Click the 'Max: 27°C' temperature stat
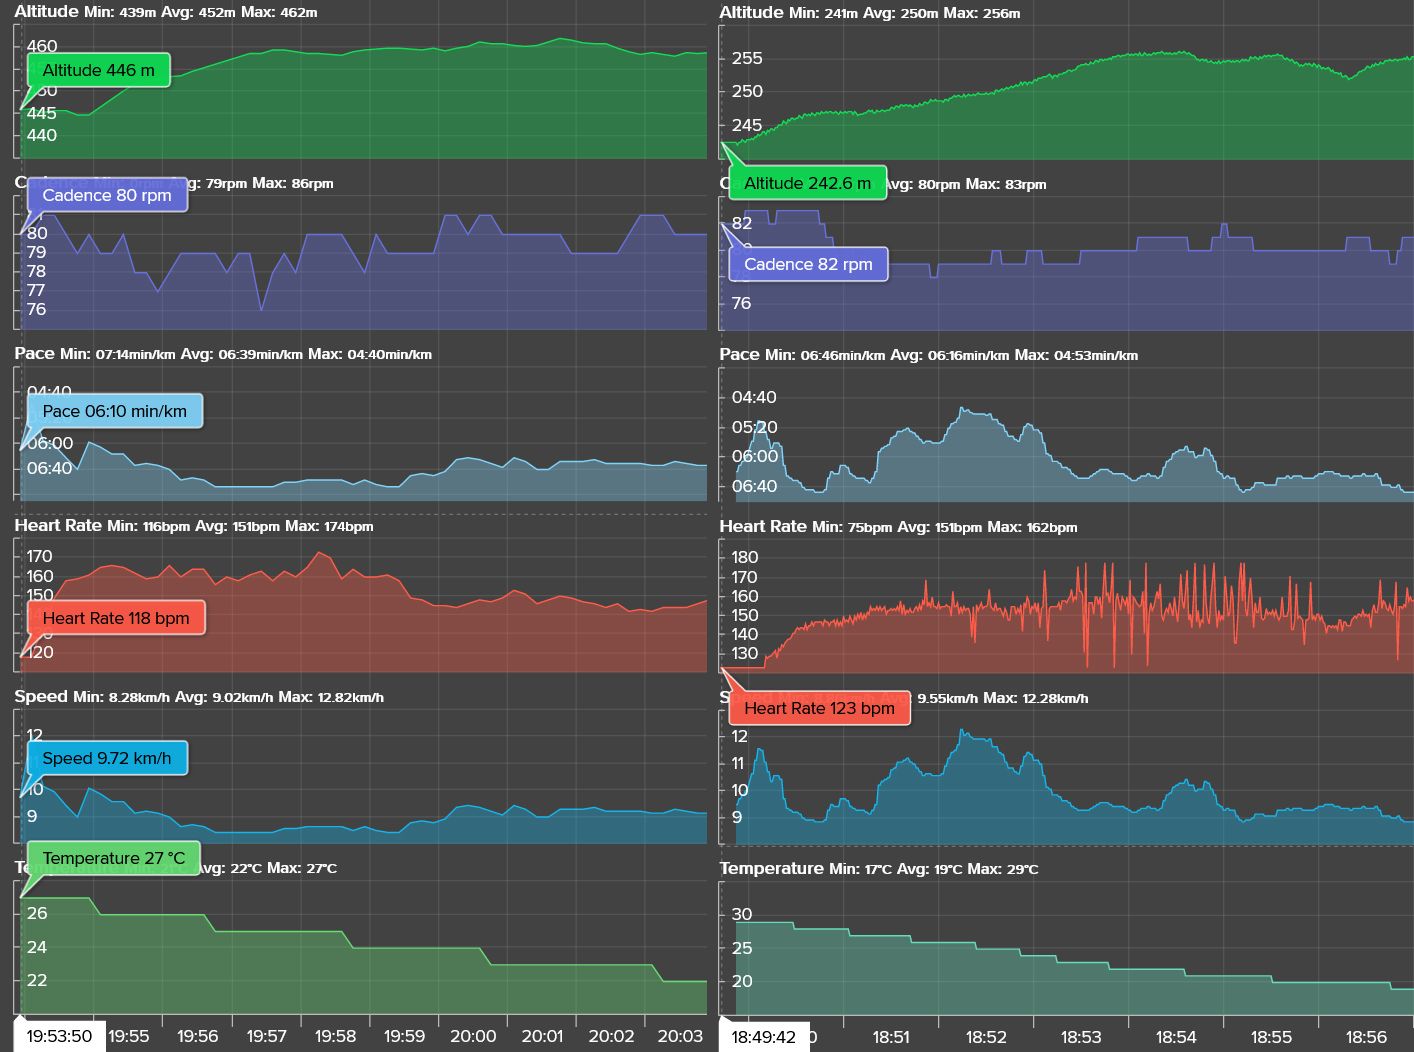Image resolution: width=1414 pixels, height=1052 pixels. [x=302, y=868]
